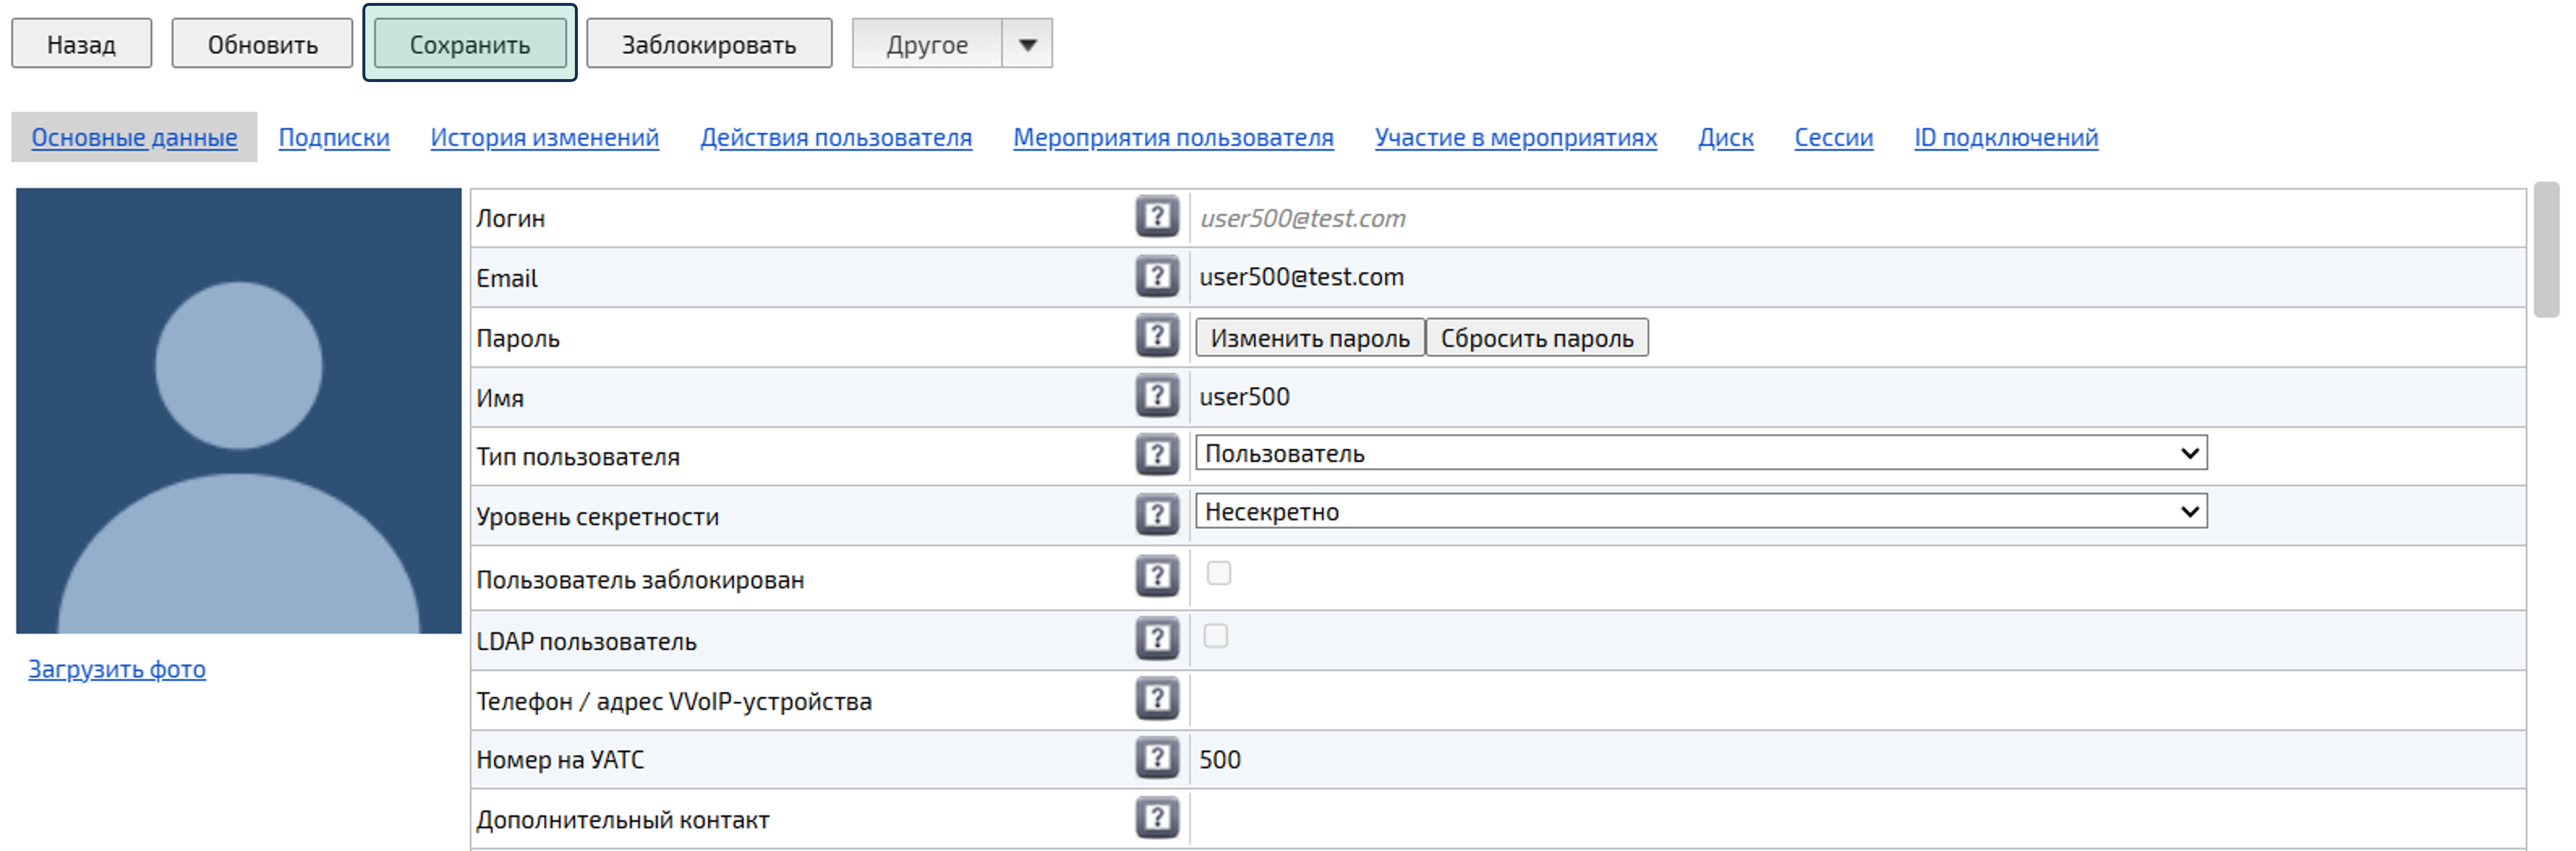Screen dimensions: 2576x851
Task: Click help icon for Номер на УАТС
Action: click(1157, 758)
